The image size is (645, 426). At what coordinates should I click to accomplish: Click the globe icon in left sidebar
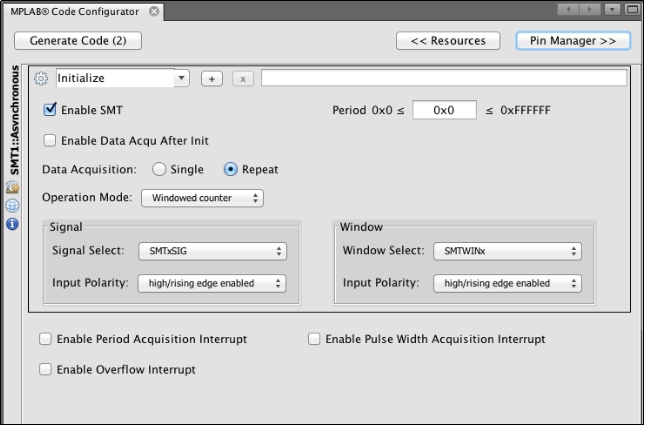[x=12, y=206]
